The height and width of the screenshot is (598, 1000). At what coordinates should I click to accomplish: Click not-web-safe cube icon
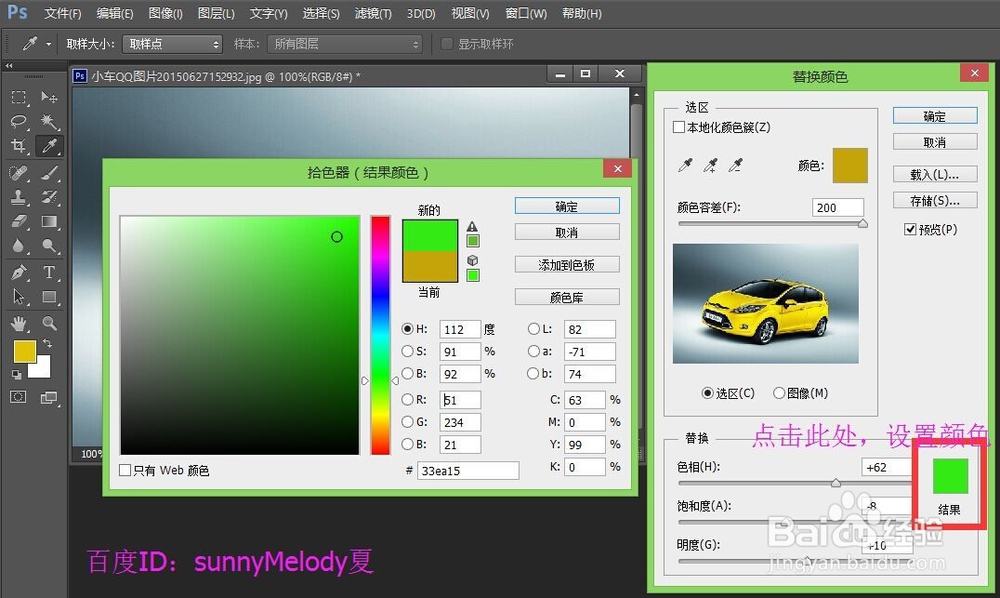pyautogui.click(x=473, y=260)
